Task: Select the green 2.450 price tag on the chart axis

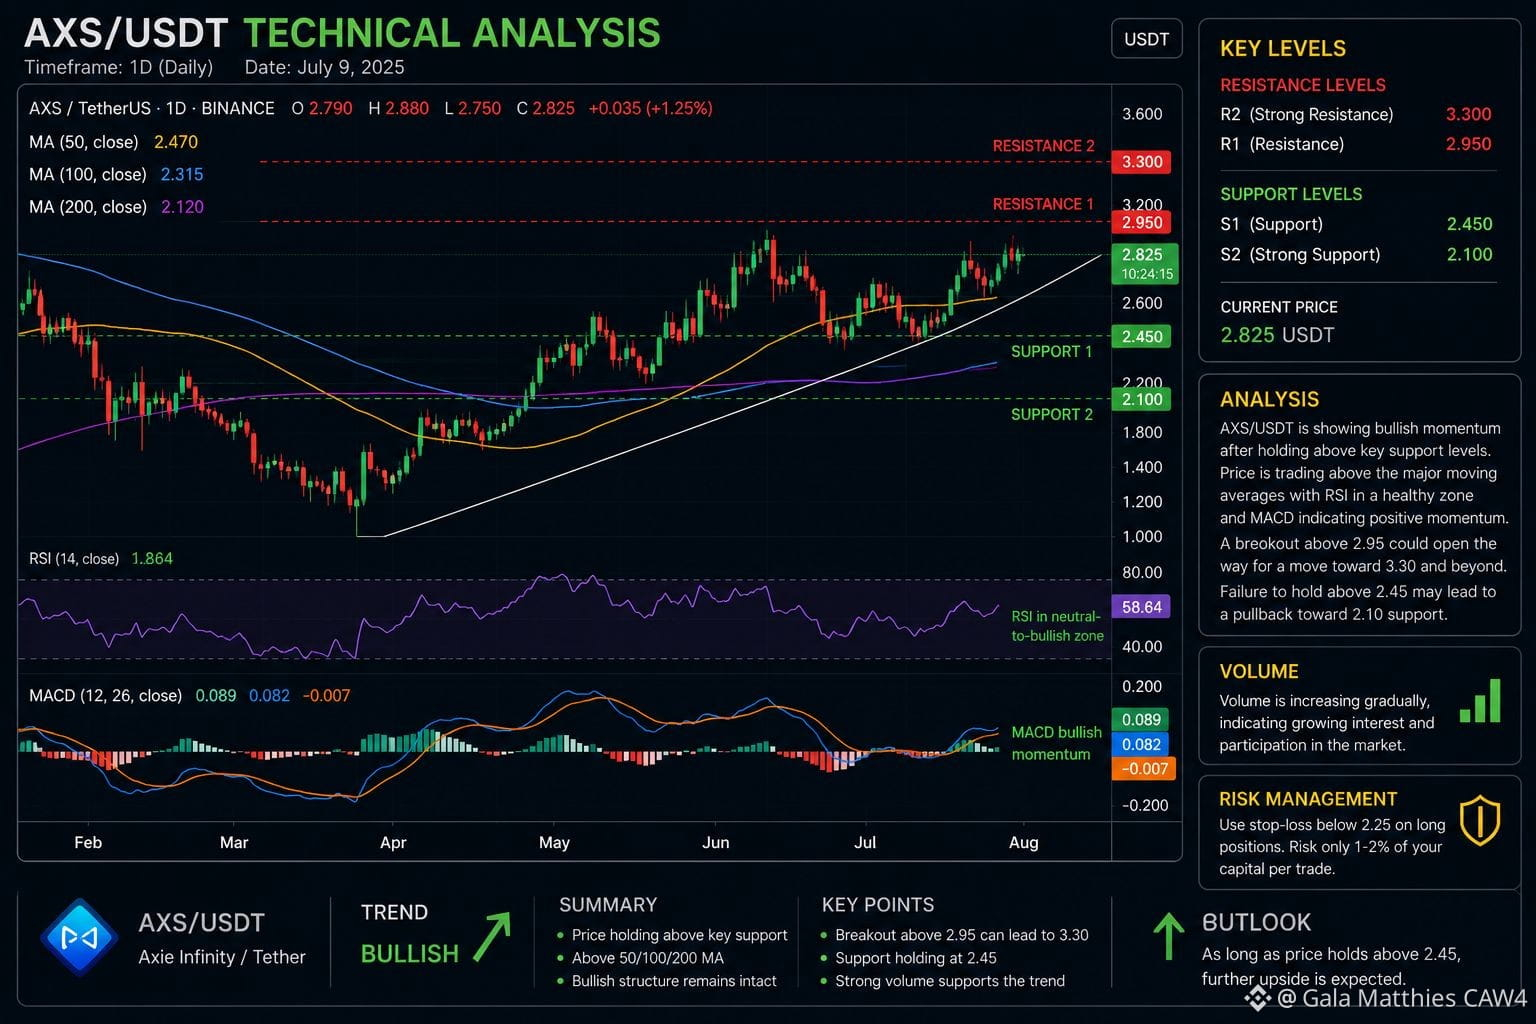Action: coord(1142,337)
